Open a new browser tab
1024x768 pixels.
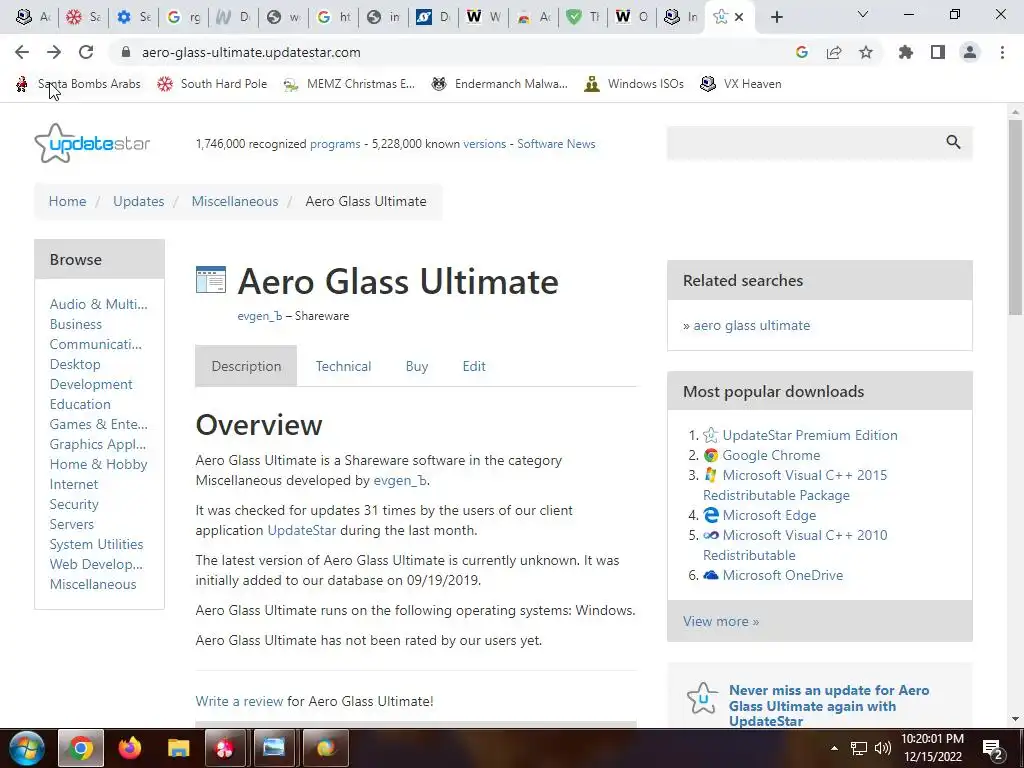[x=776, y=17]
